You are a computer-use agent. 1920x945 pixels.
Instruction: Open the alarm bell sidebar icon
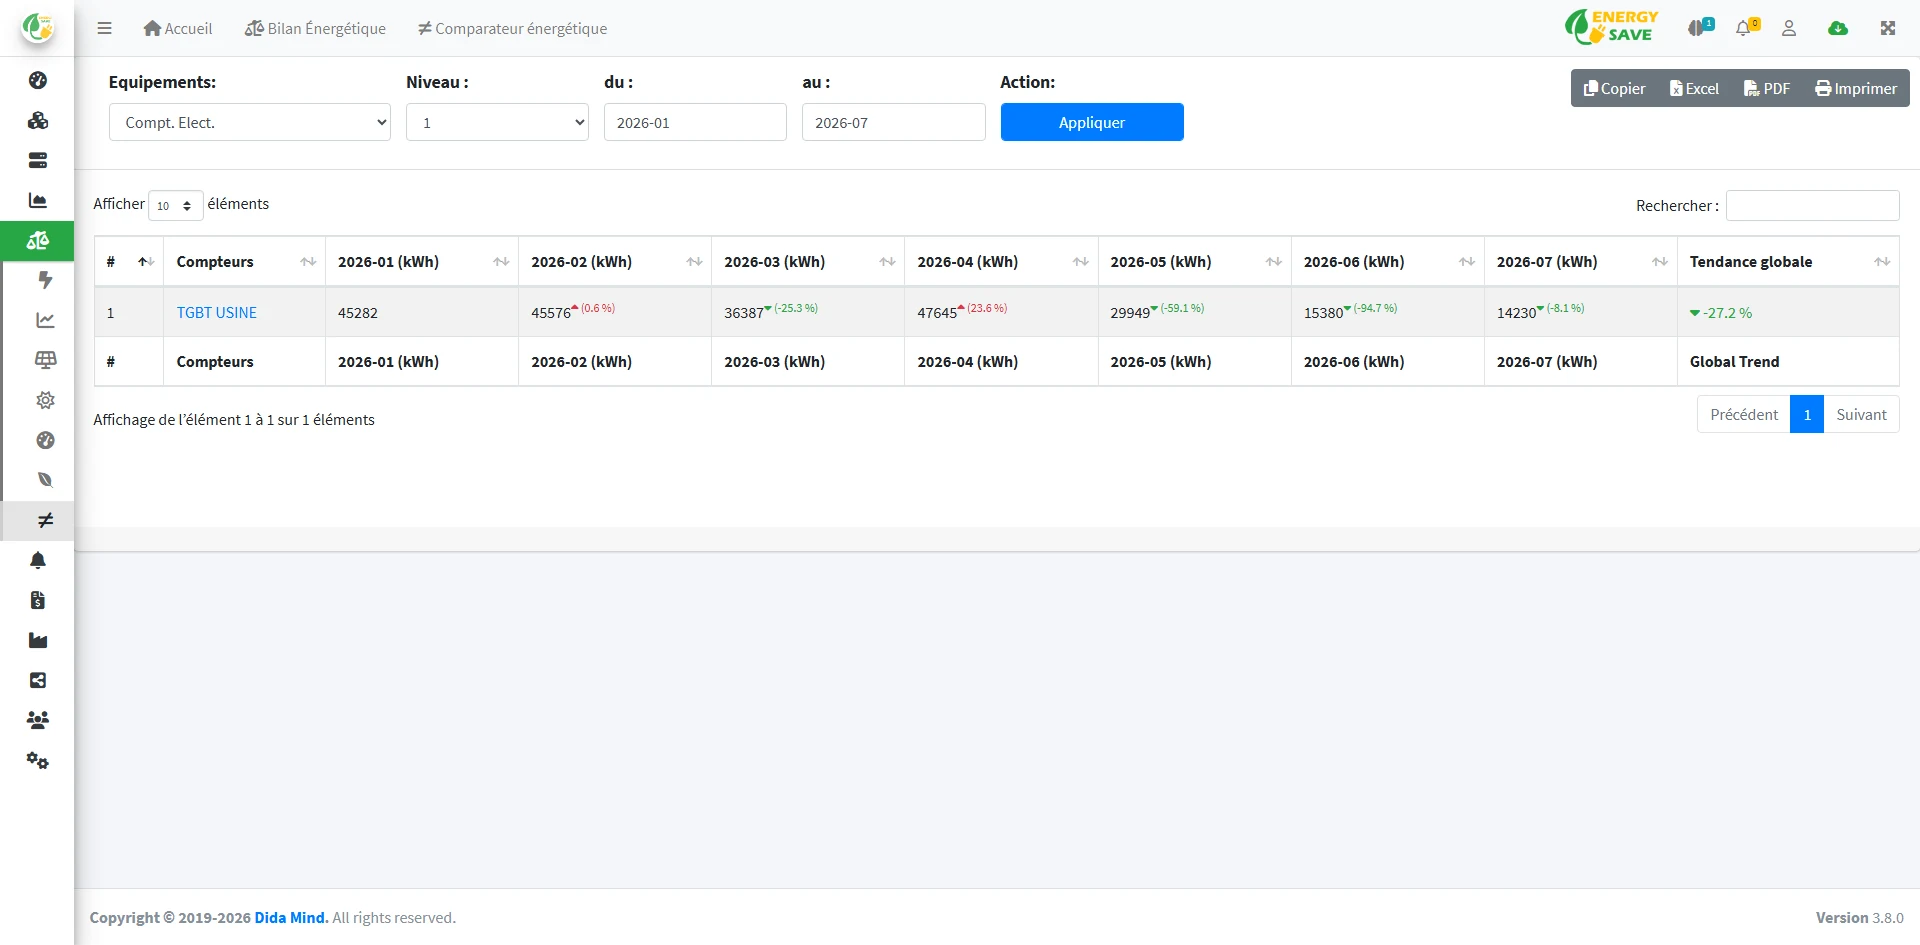(38, 560)
